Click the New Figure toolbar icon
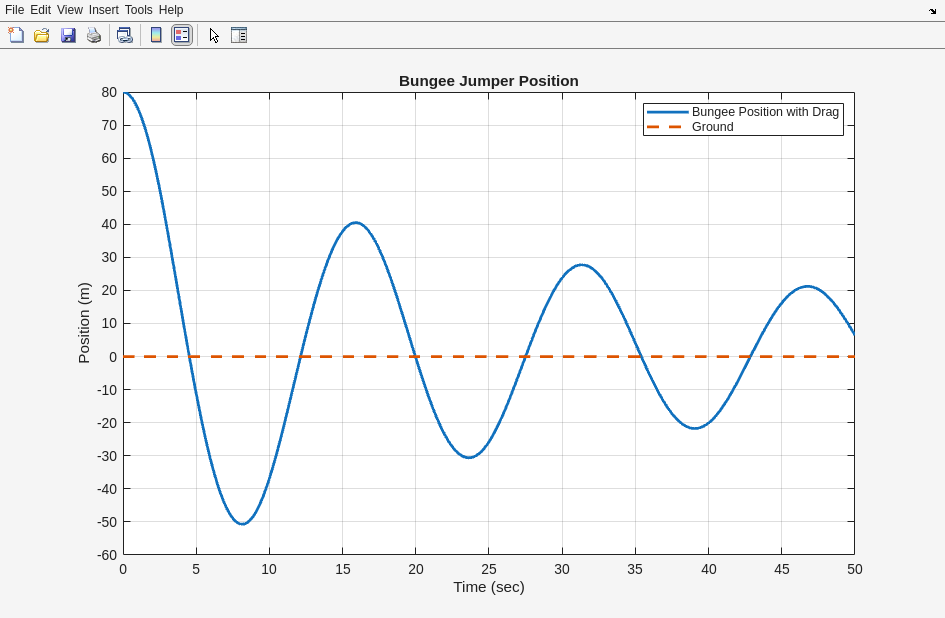 pos(16,35)
